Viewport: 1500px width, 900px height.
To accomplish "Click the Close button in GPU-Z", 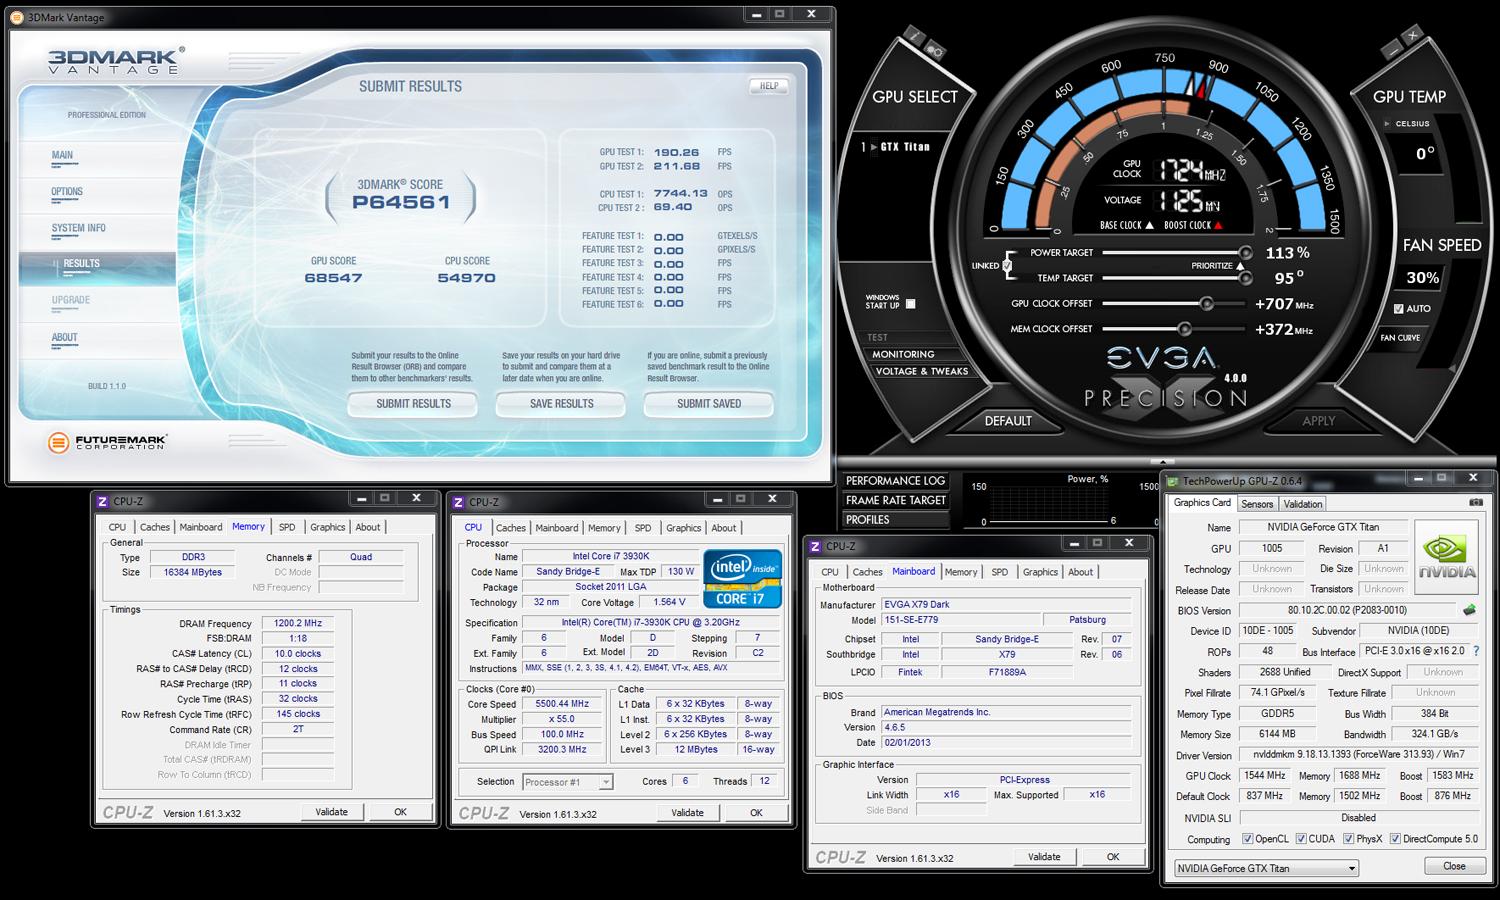I will [1454, 866].
